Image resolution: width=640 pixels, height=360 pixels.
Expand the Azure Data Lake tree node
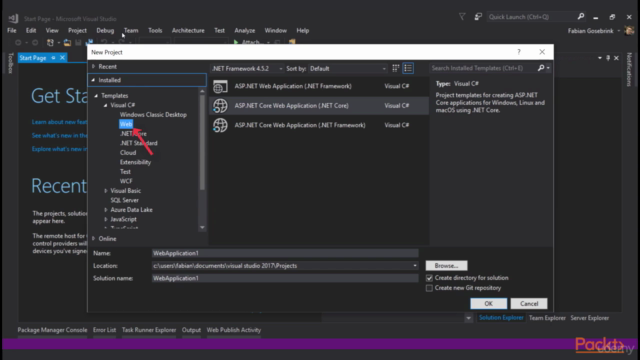pos(106,210)
